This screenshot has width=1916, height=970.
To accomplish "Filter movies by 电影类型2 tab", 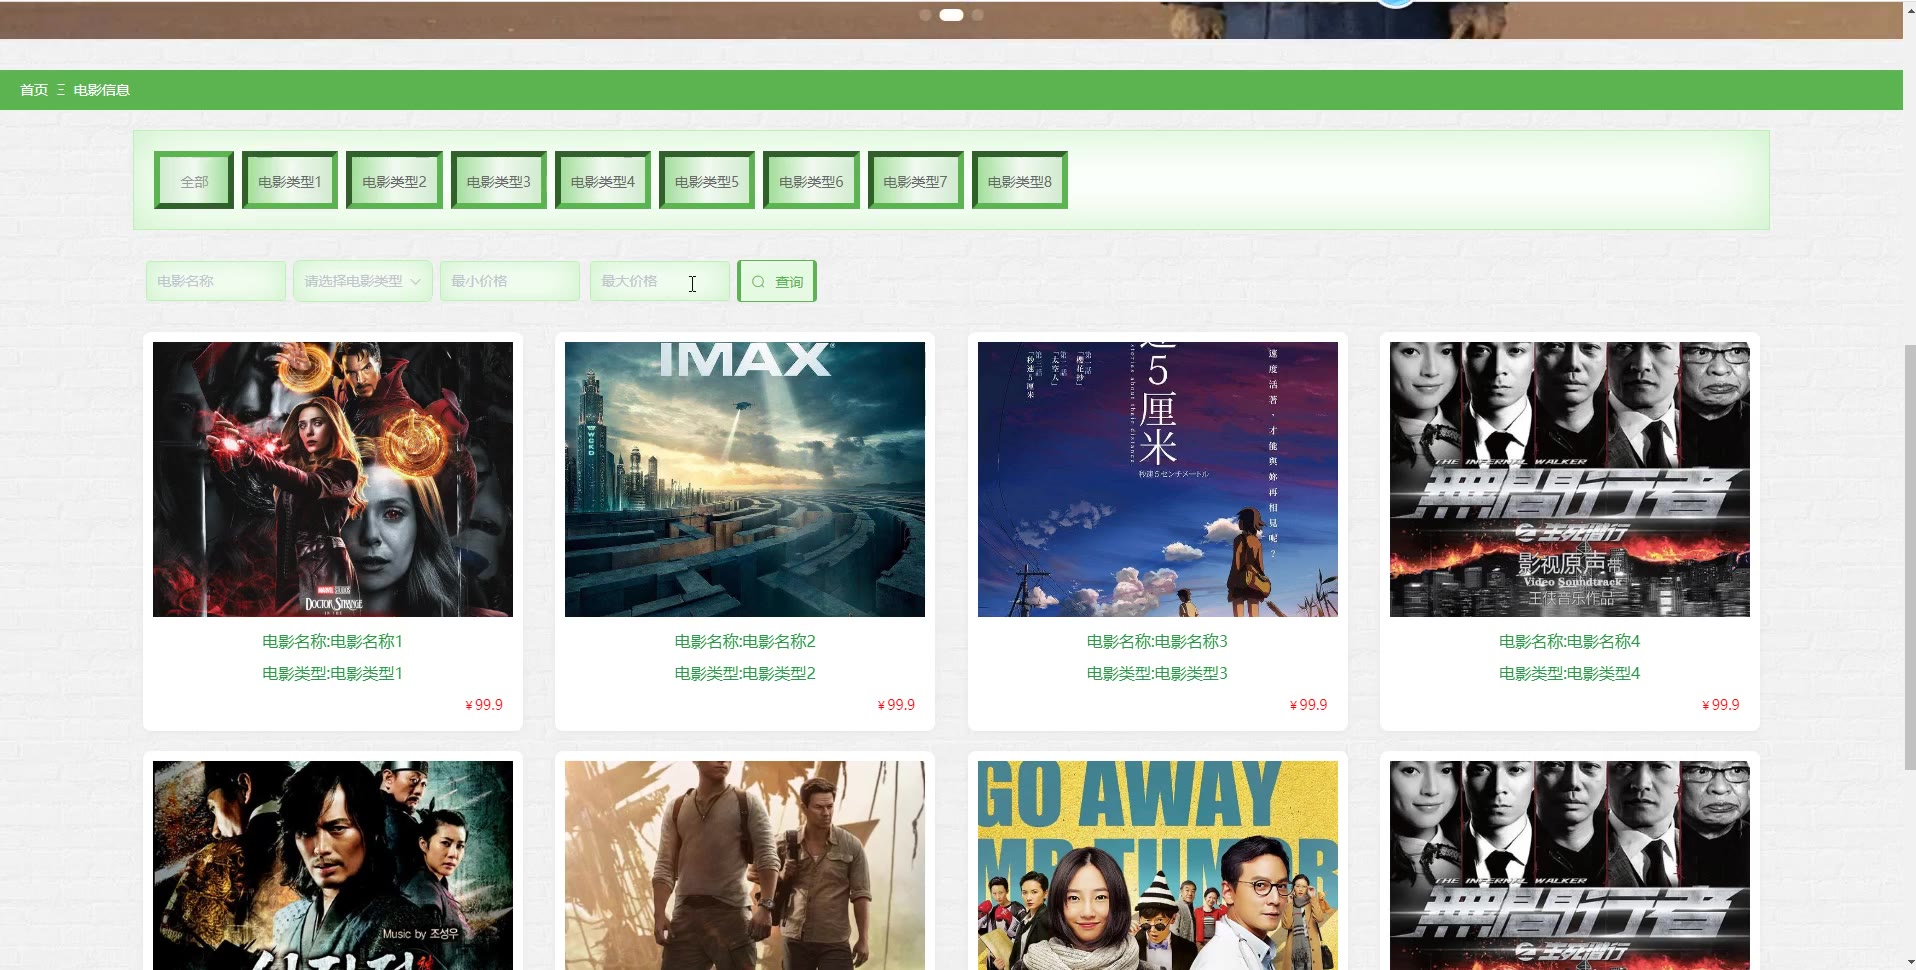I will (x=394, y=181).
